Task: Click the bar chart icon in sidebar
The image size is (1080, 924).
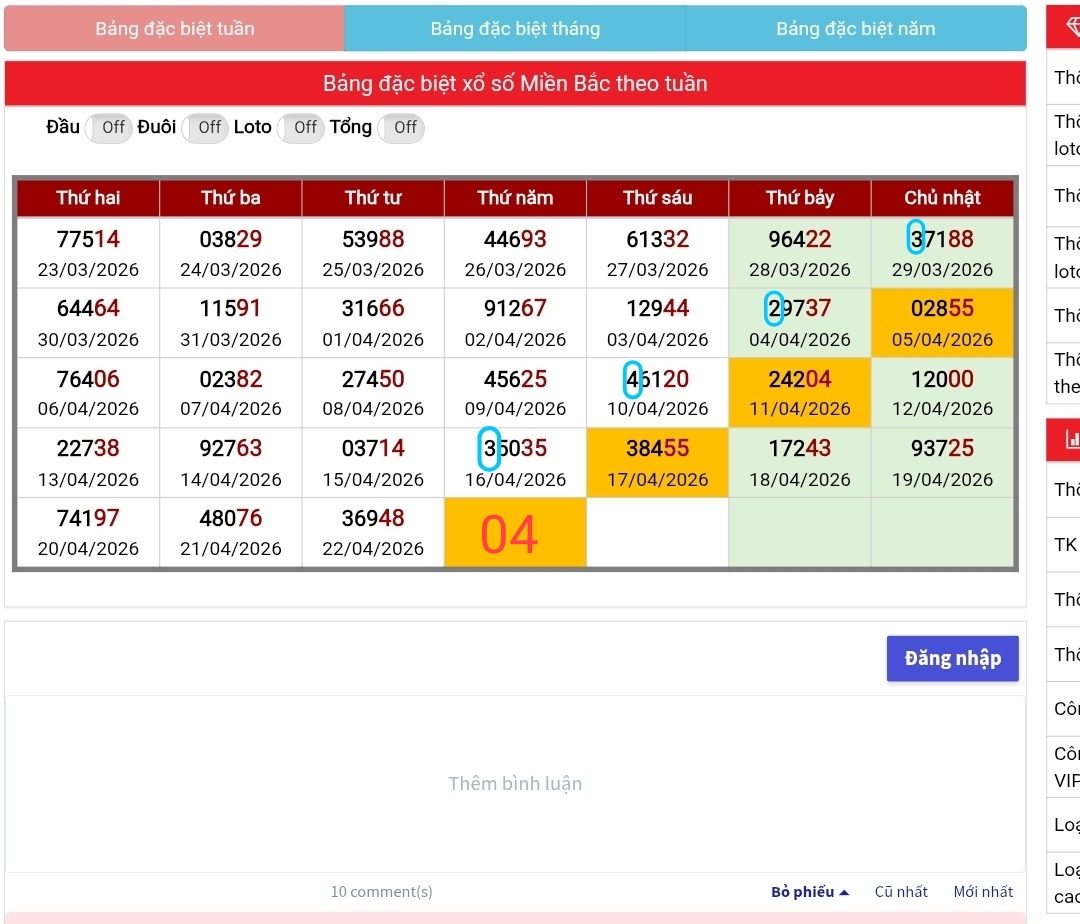Action: pos(1070,438)
